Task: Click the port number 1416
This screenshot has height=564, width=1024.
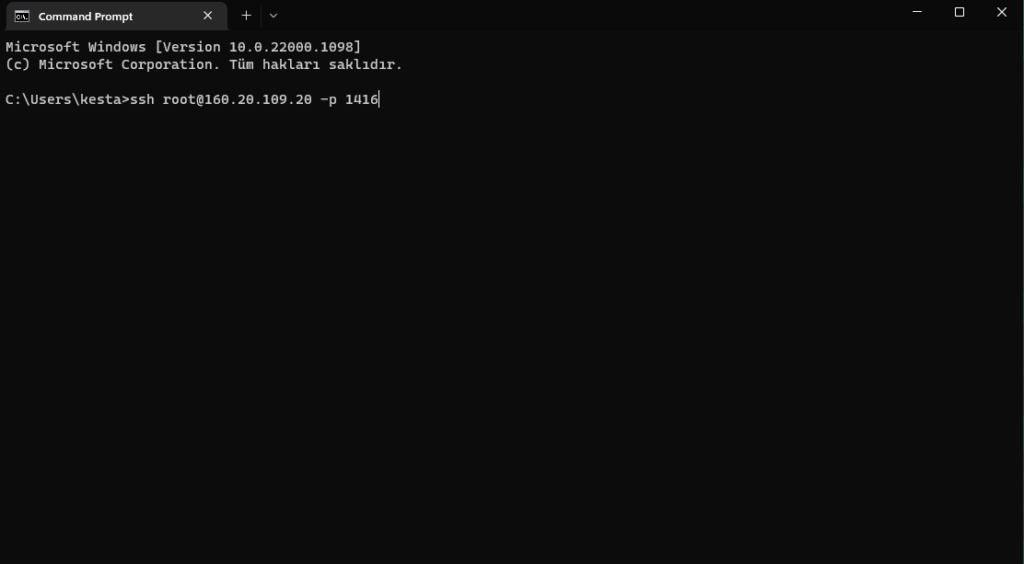Action: point(362,99)
